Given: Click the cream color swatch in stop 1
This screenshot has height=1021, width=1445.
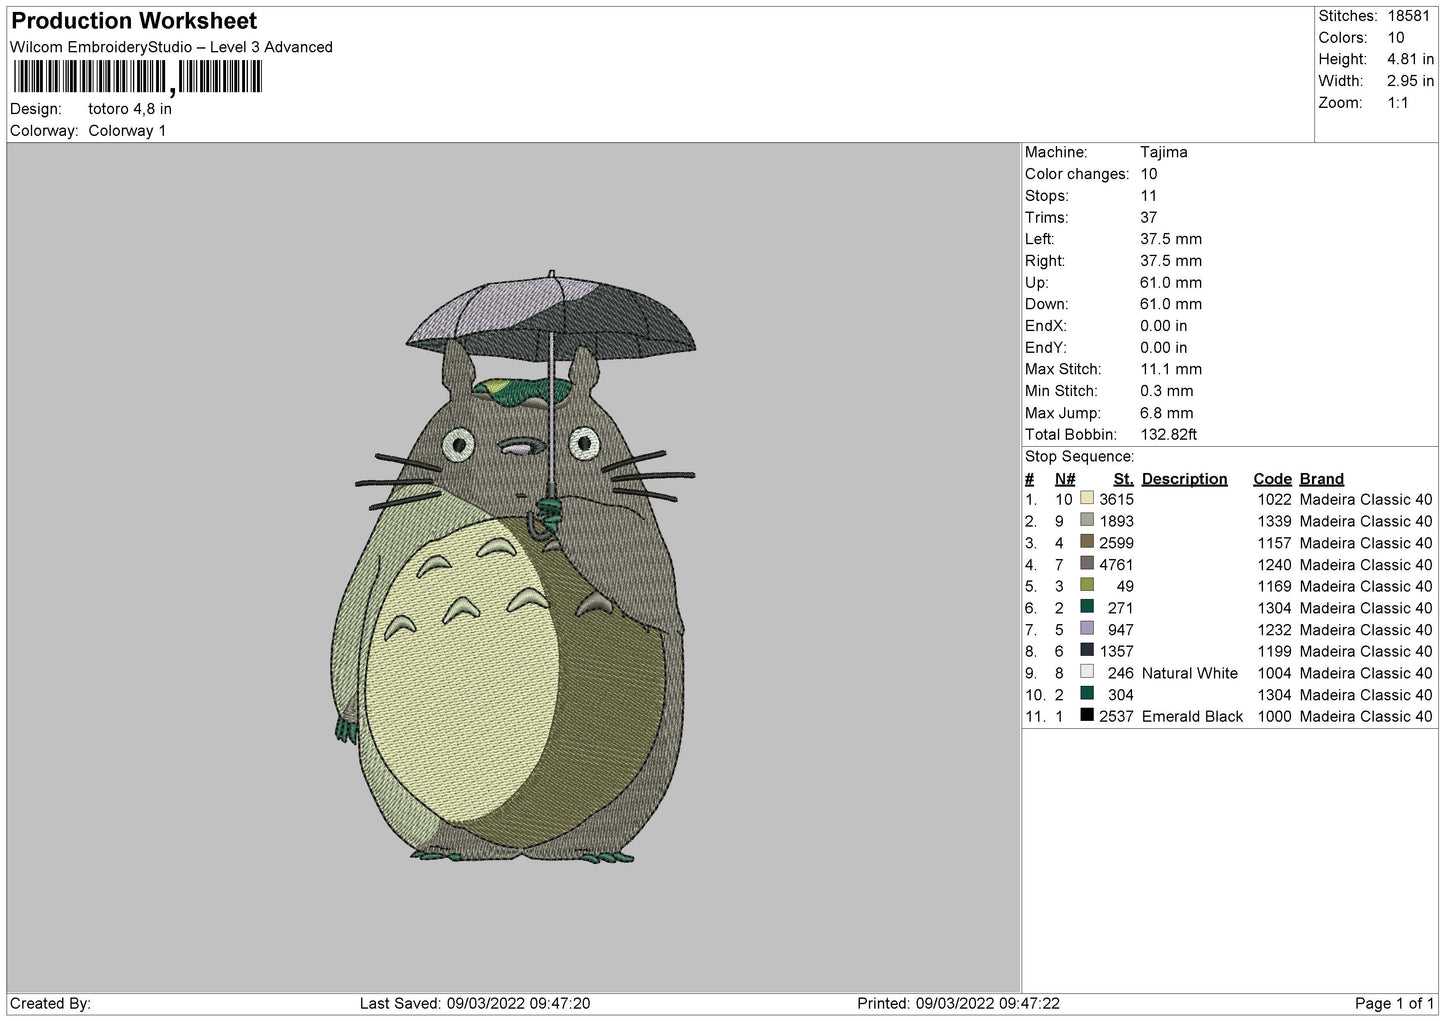Looking at the screenshot, I should [1087, 499].
